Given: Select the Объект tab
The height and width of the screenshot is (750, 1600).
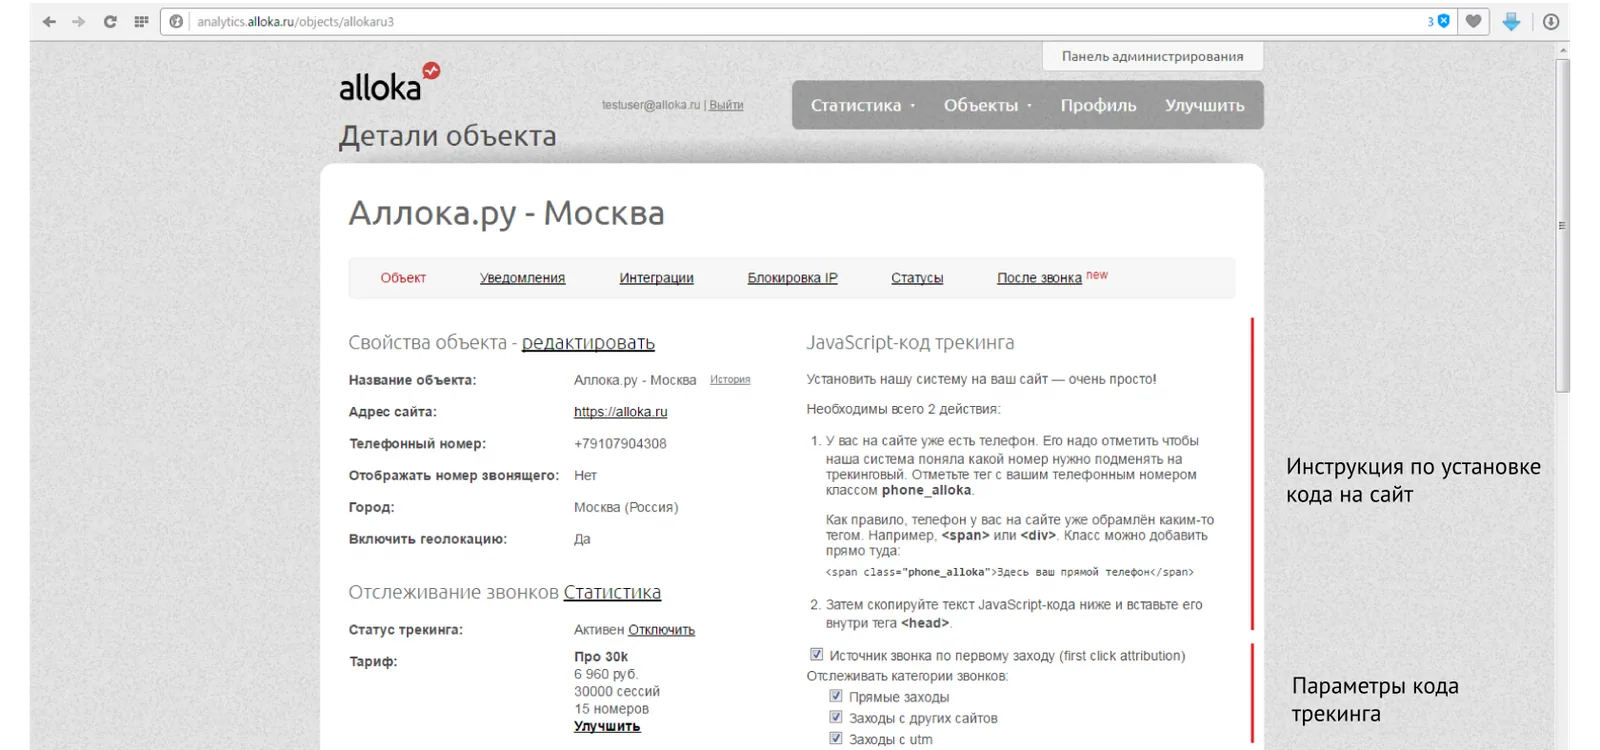Looking at the screenshot, I should [x=403, y=278].
